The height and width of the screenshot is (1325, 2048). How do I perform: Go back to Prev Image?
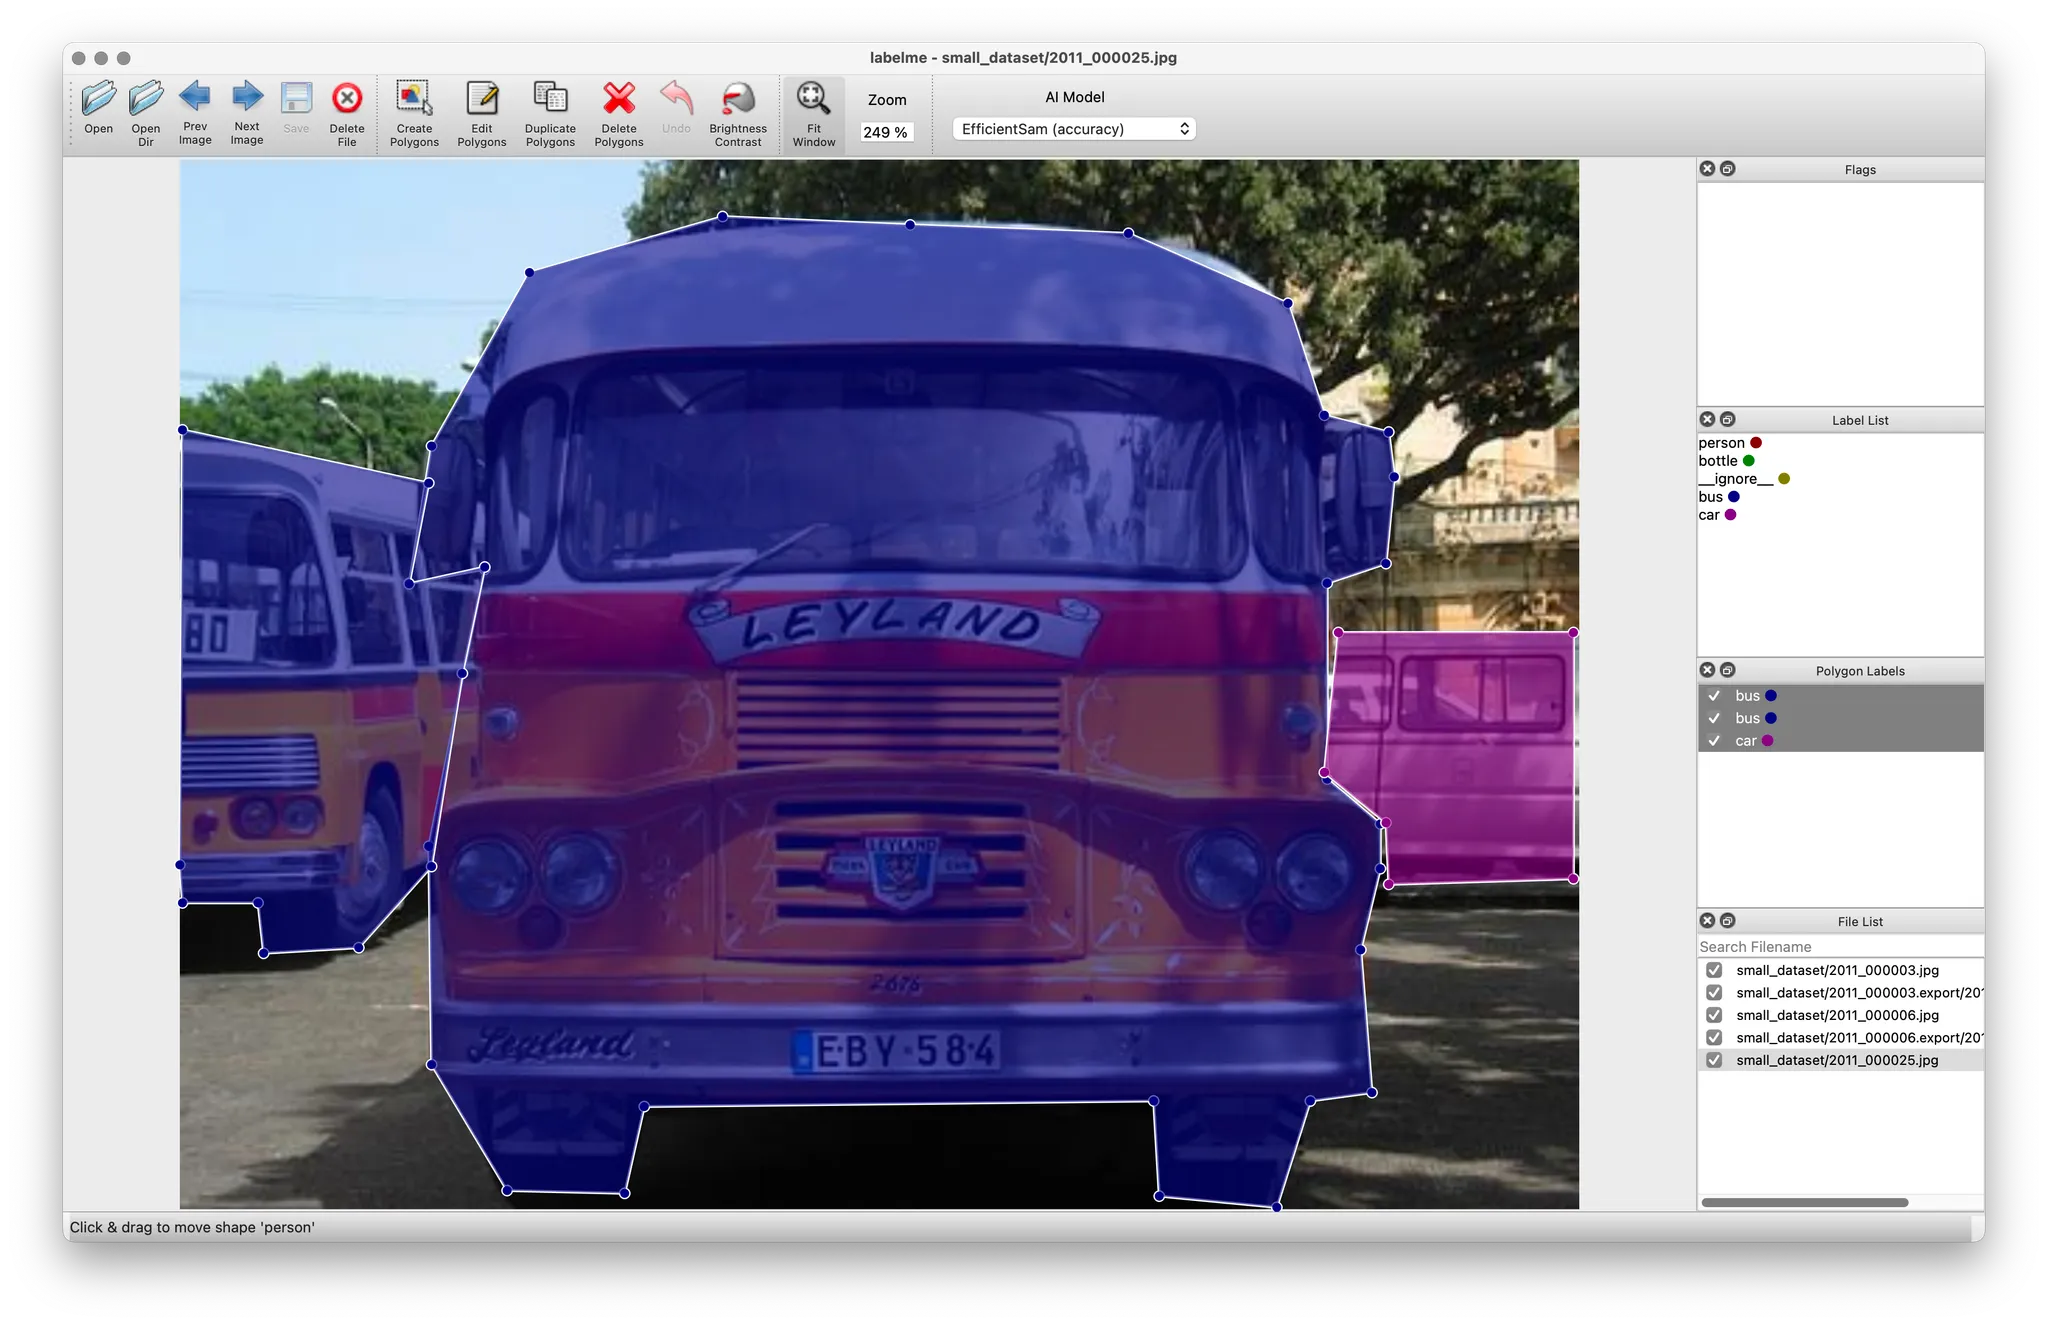click(195, 98)
